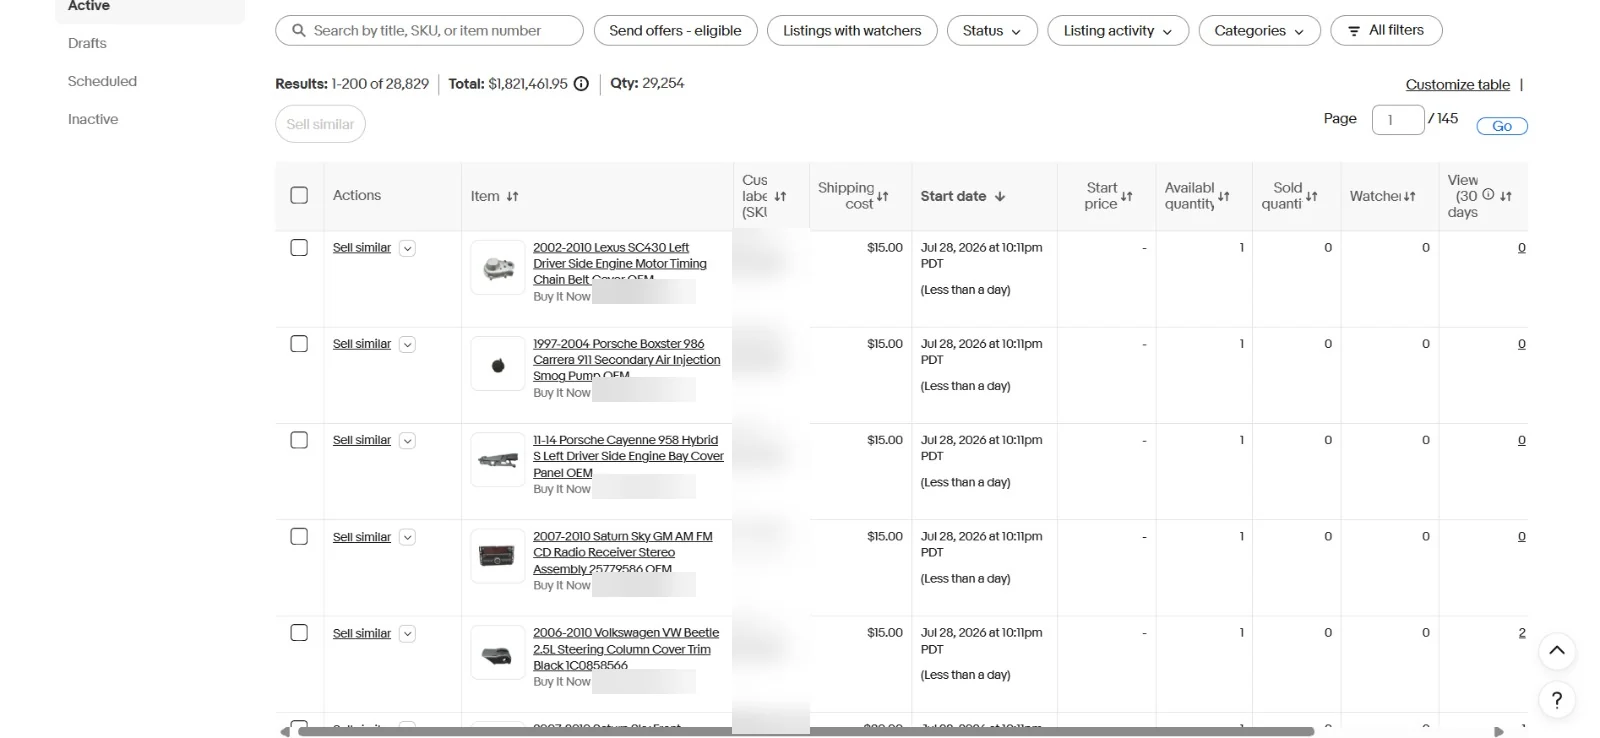
Task: Select the Lexus SC430 listing checkbox
Action: [299, 248]
